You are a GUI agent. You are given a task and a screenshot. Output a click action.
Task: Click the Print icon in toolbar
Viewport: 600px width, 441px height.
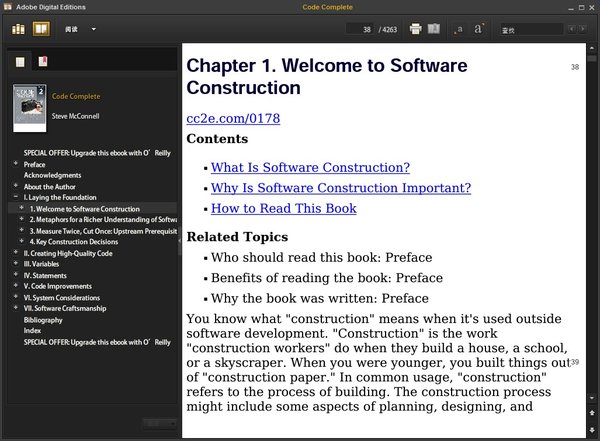click(x=415, y=29)
